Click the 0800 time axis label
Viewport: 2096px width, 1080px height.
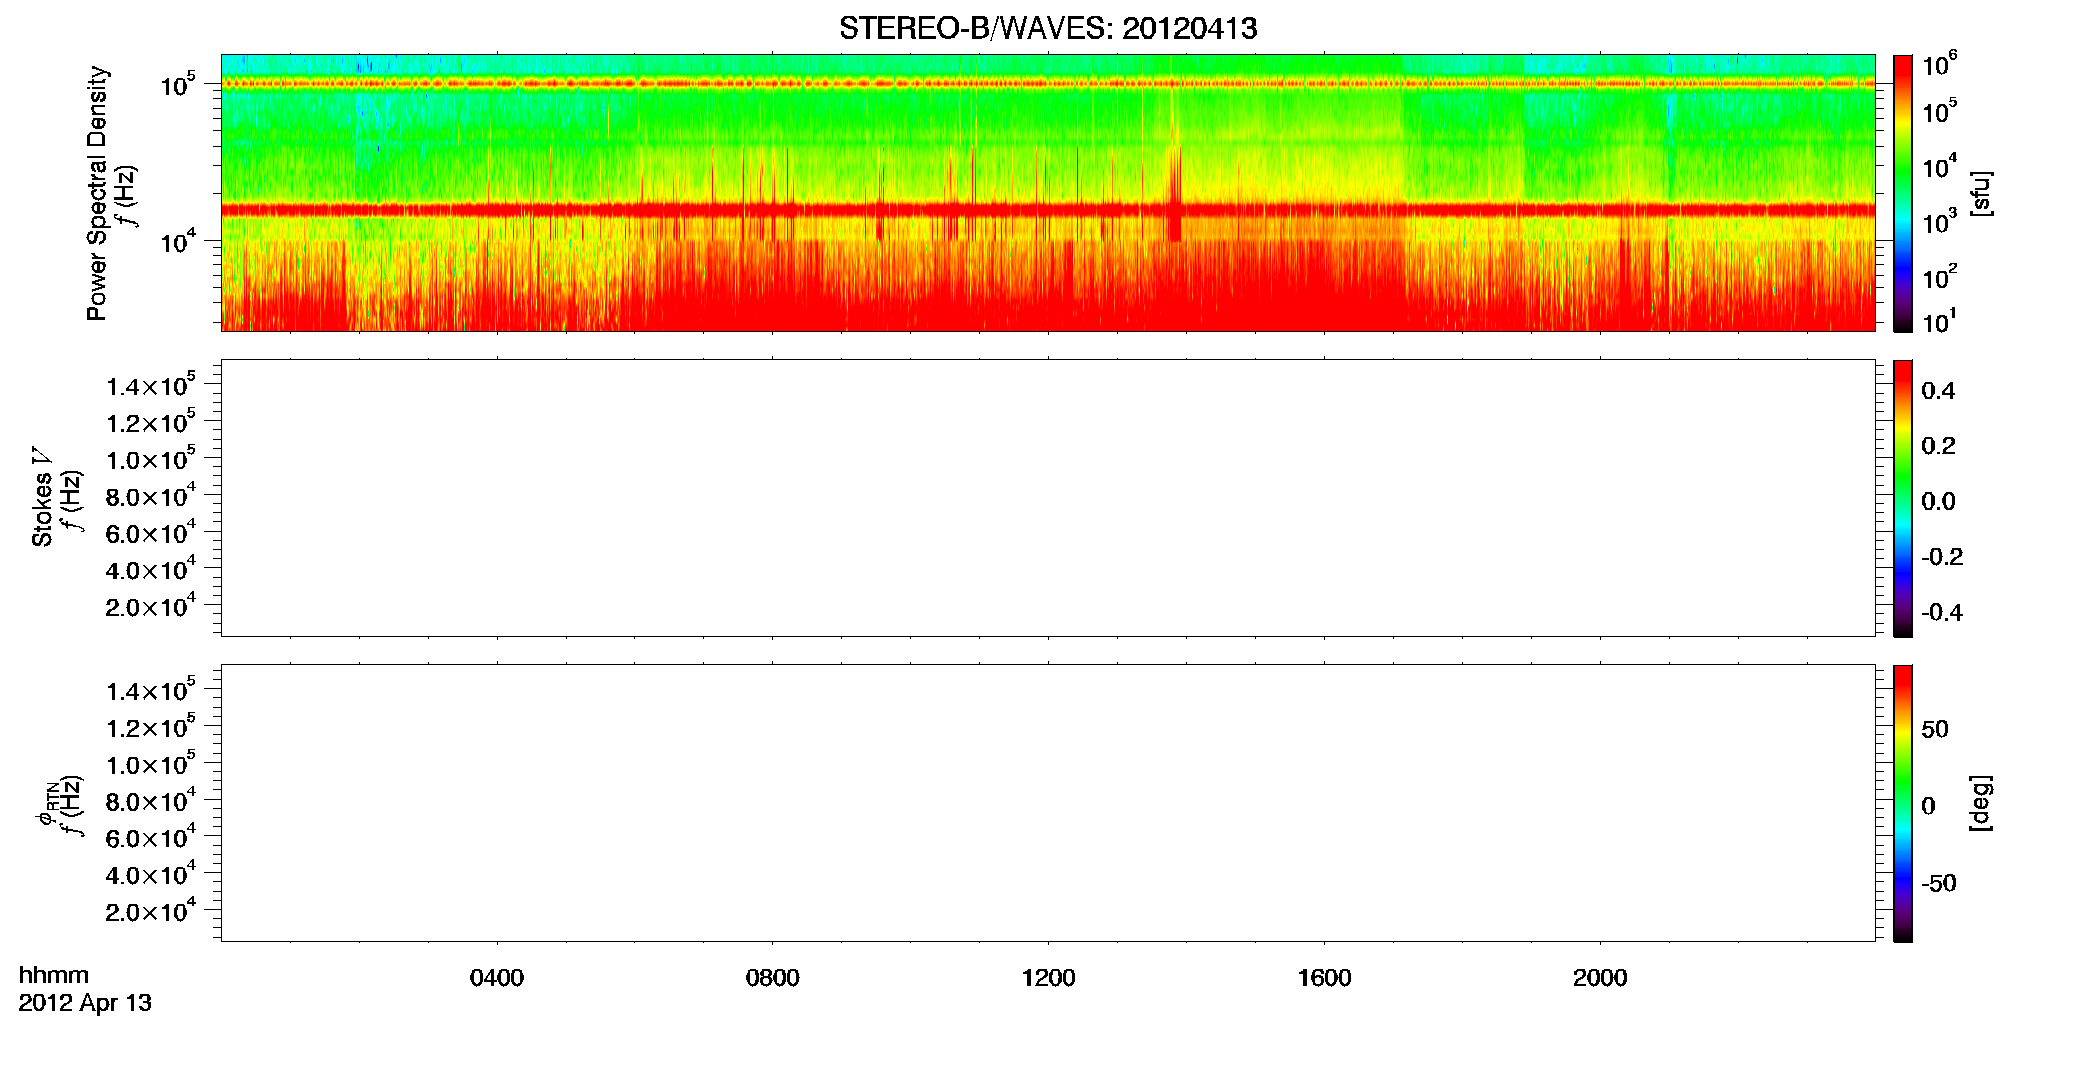pyautogui.click(x=772, y=978)
